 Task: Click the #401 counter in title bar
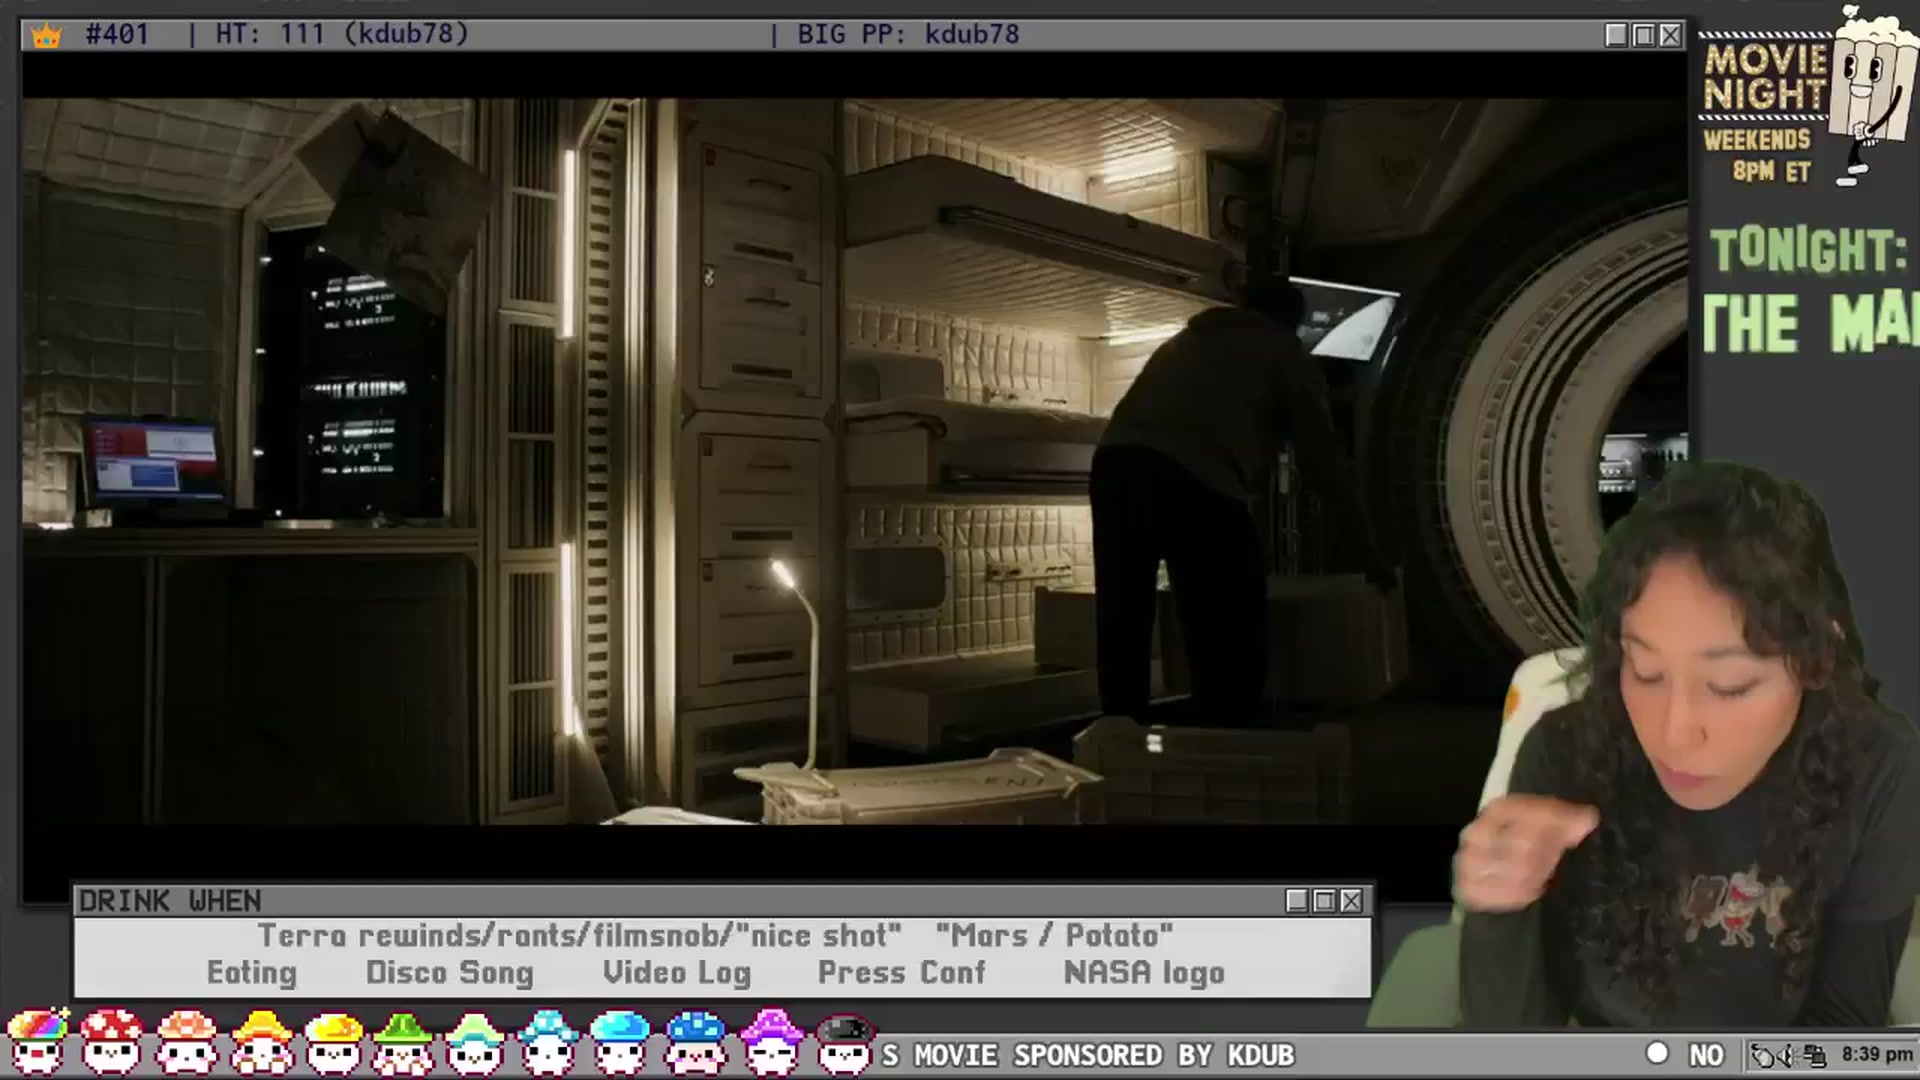coord(117,34)
